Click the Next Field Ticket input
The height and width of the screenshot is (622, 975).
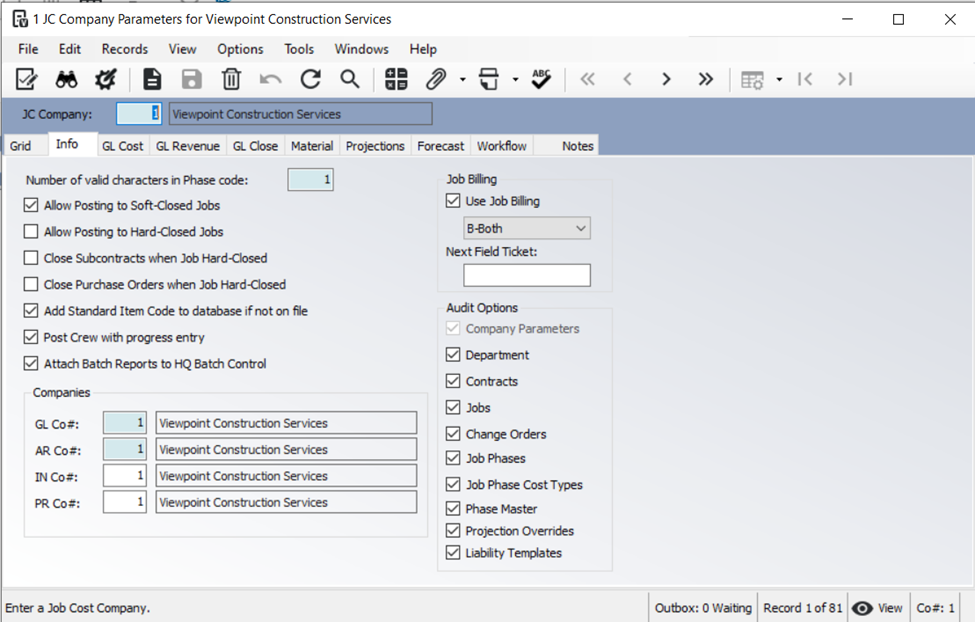point(527,275)
